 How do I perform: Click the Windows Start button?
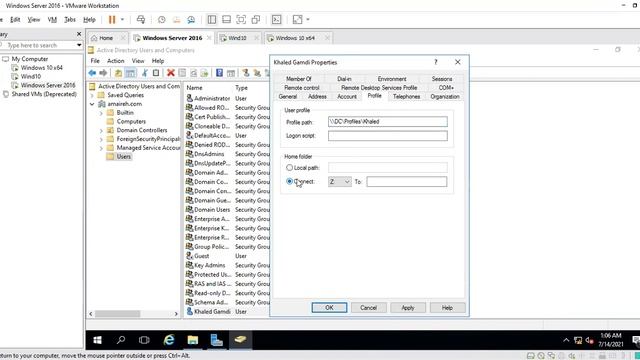pos(98,340)
